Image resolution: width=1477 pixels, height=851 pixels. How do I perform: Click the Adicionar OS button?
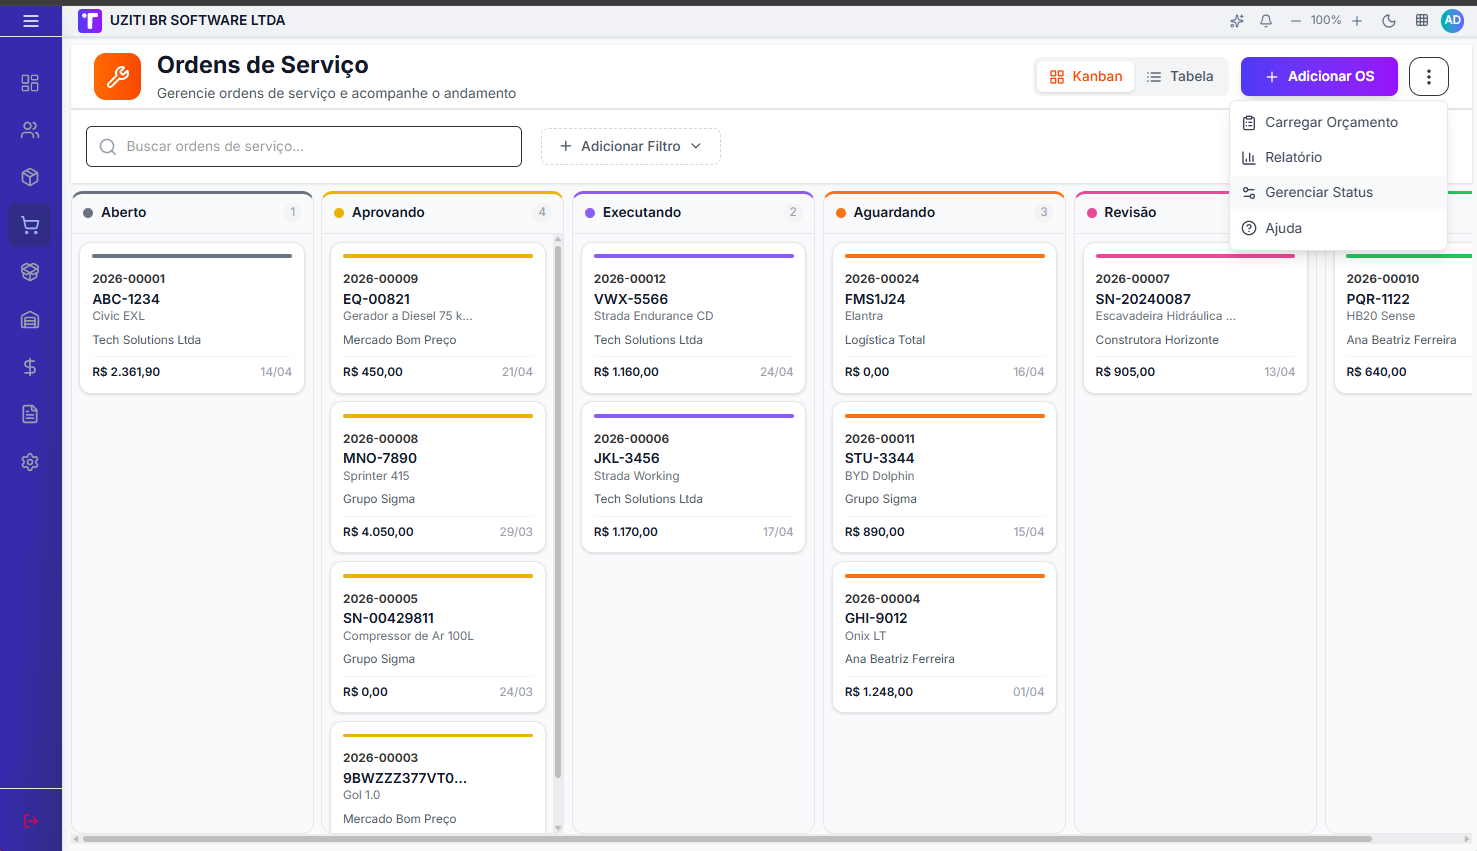(x=1319, y=76)
